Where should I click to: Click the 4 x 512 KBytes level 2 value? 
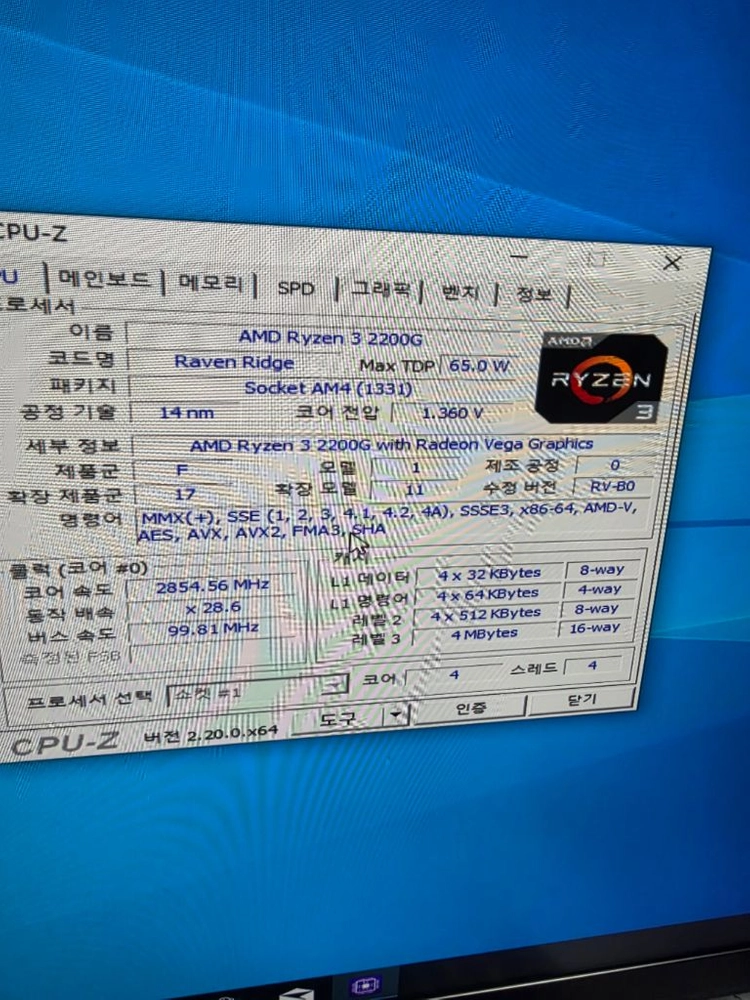pos(485,614)
